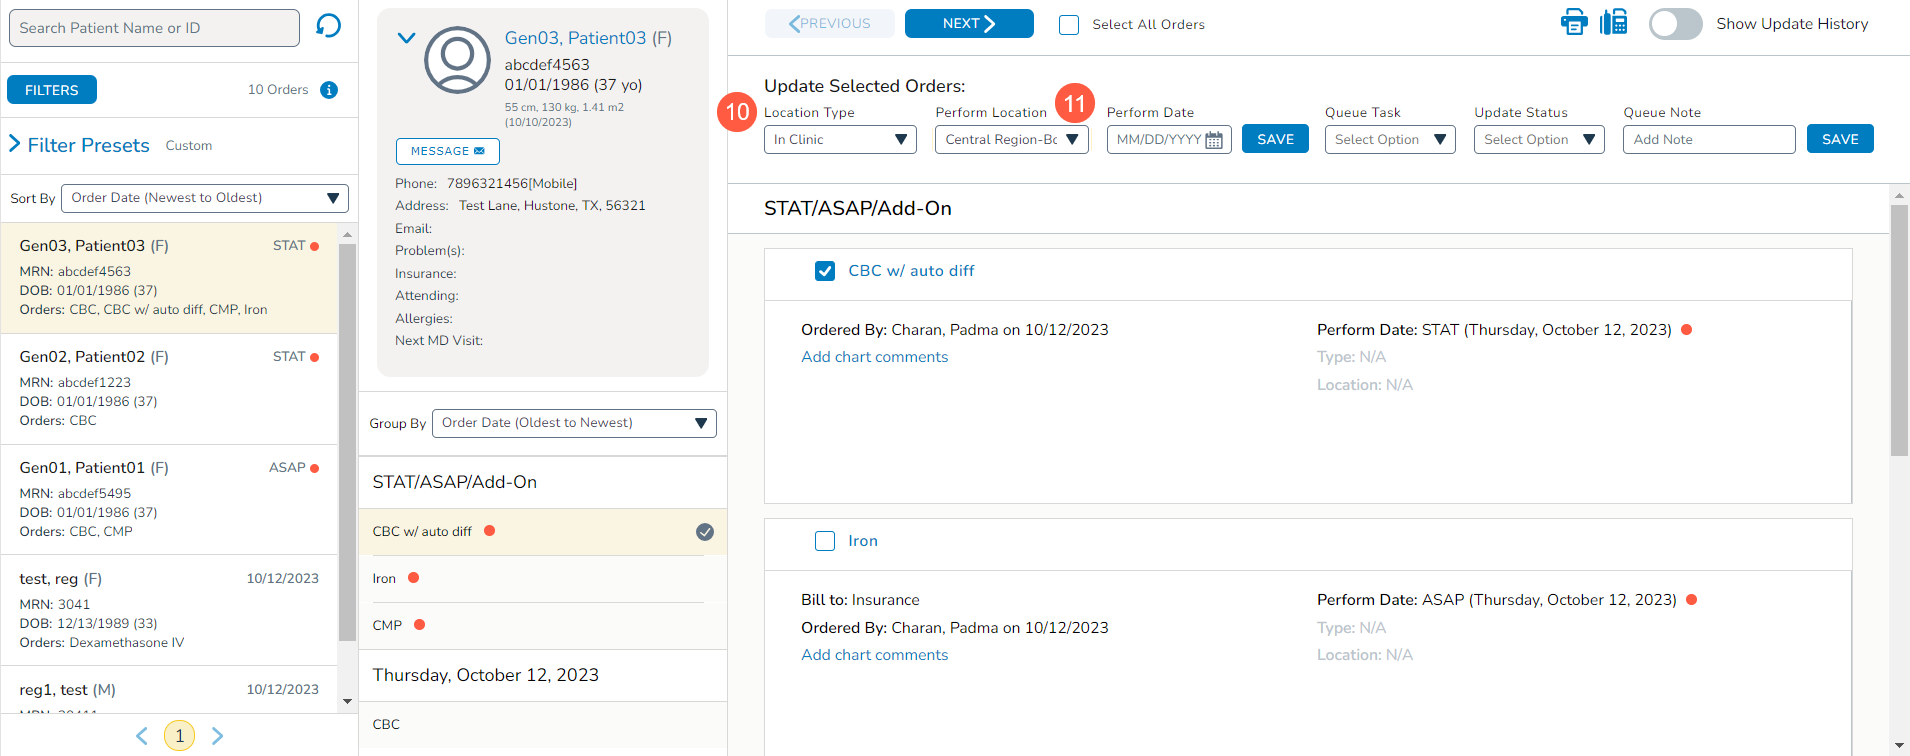Click the print orders icon
Screen dimensions: 1910x756
[1574, 23]
